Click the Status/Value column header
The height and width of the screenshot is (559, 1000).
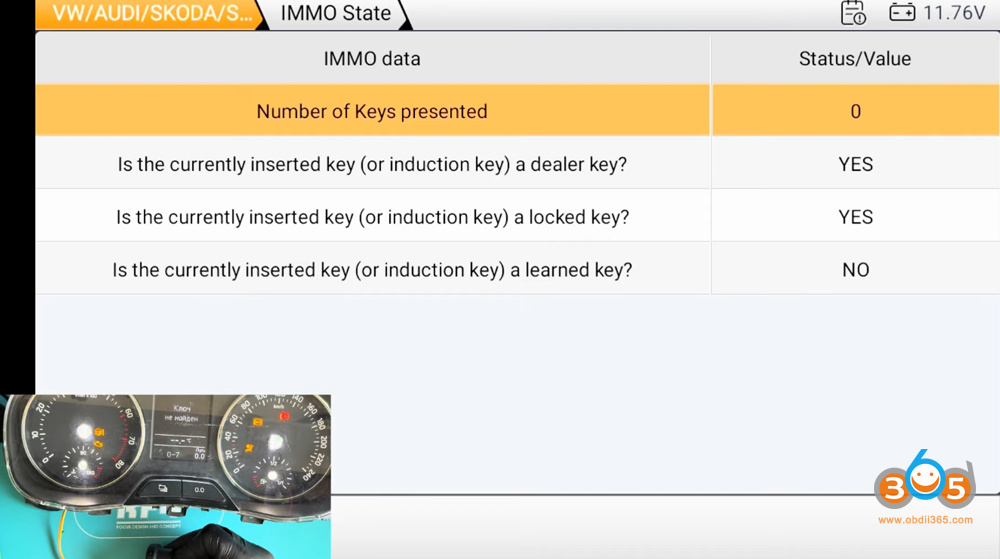(855, 59)
